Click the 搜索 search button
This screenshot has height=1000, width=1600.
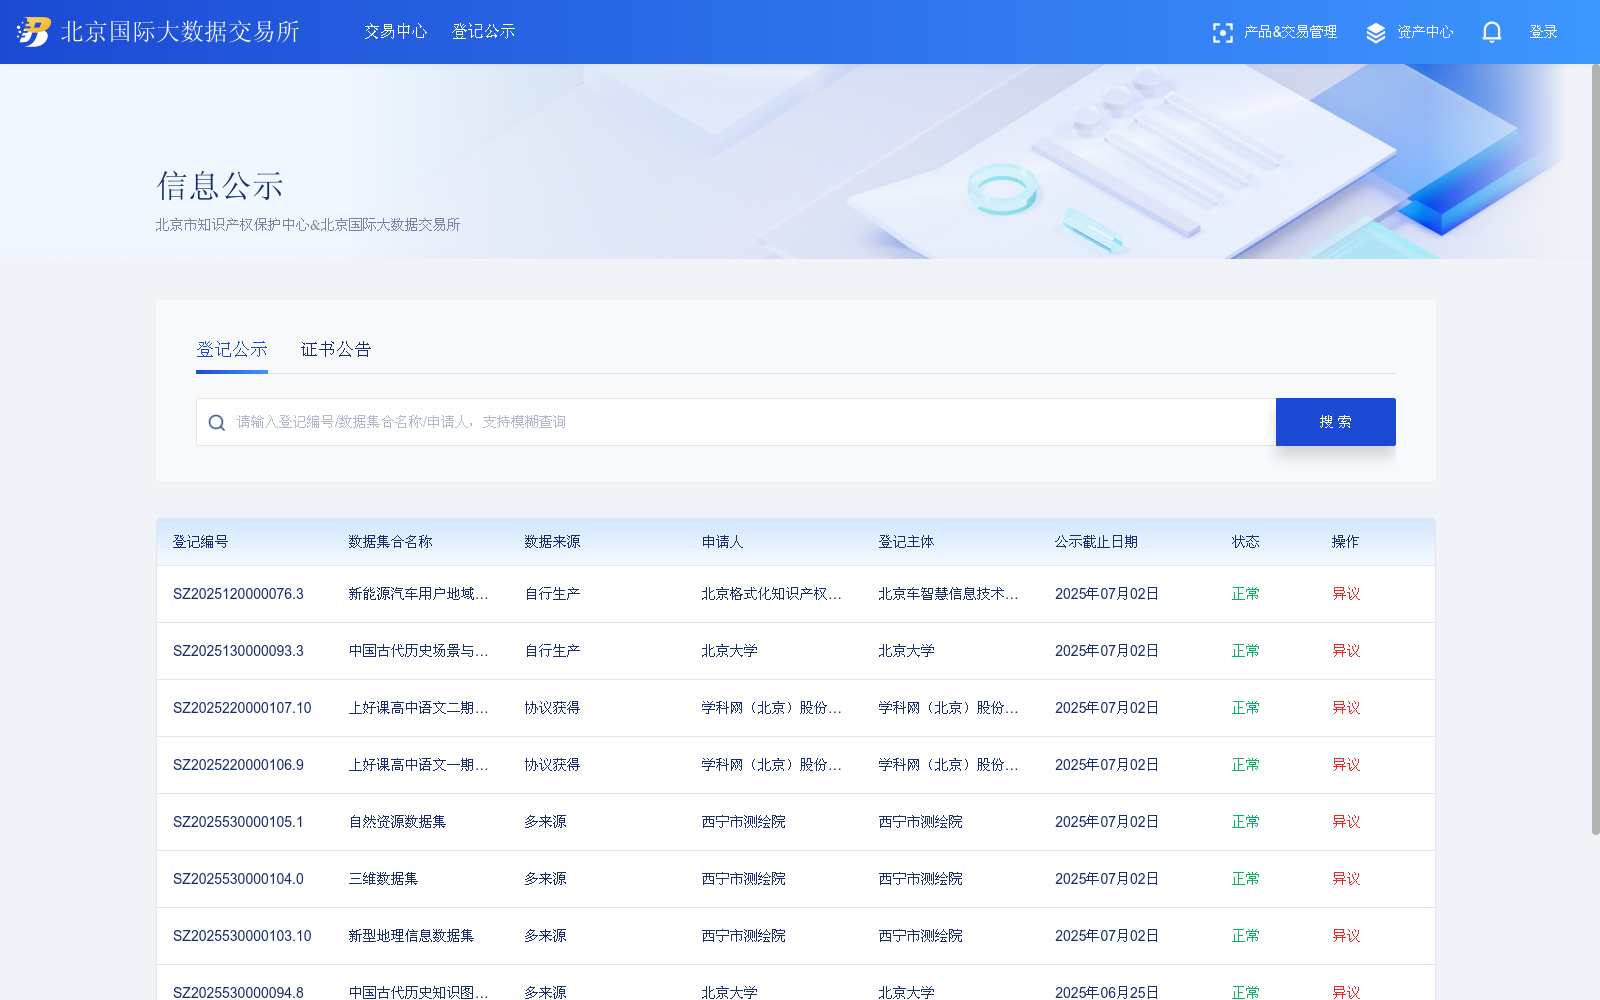[x=1336, y=422]
